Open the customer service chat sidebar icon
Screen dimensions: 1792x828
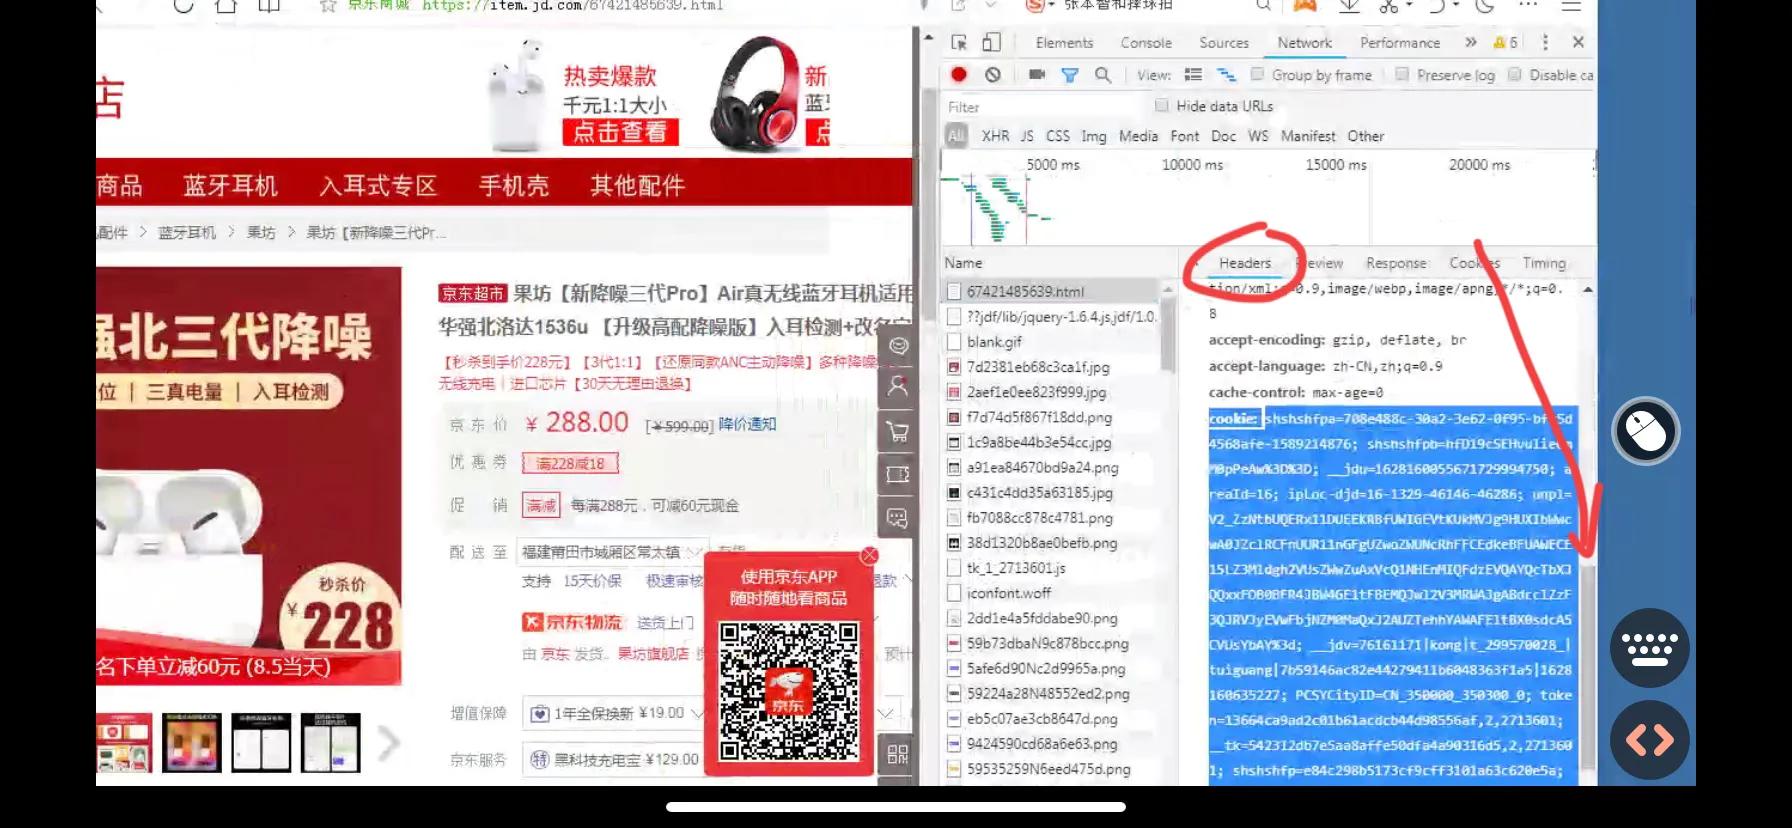click(x=898, y=346)
